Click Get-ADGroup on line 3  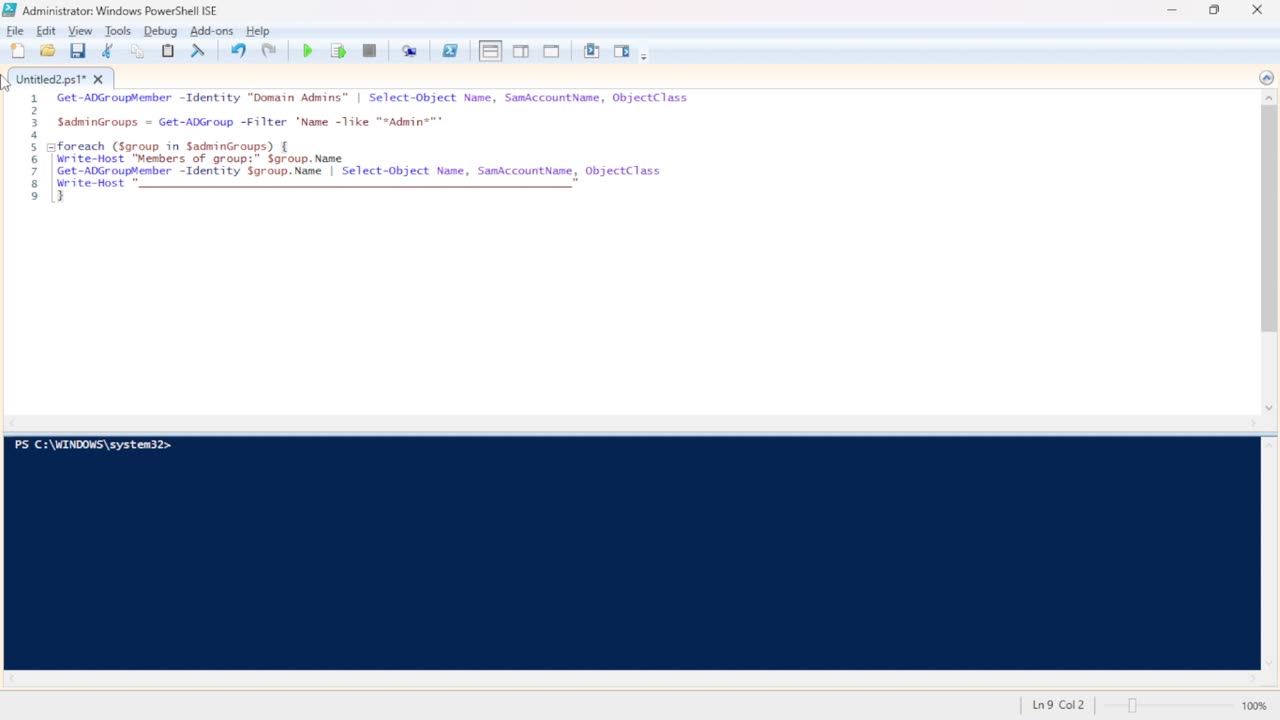tap(196, 122)
